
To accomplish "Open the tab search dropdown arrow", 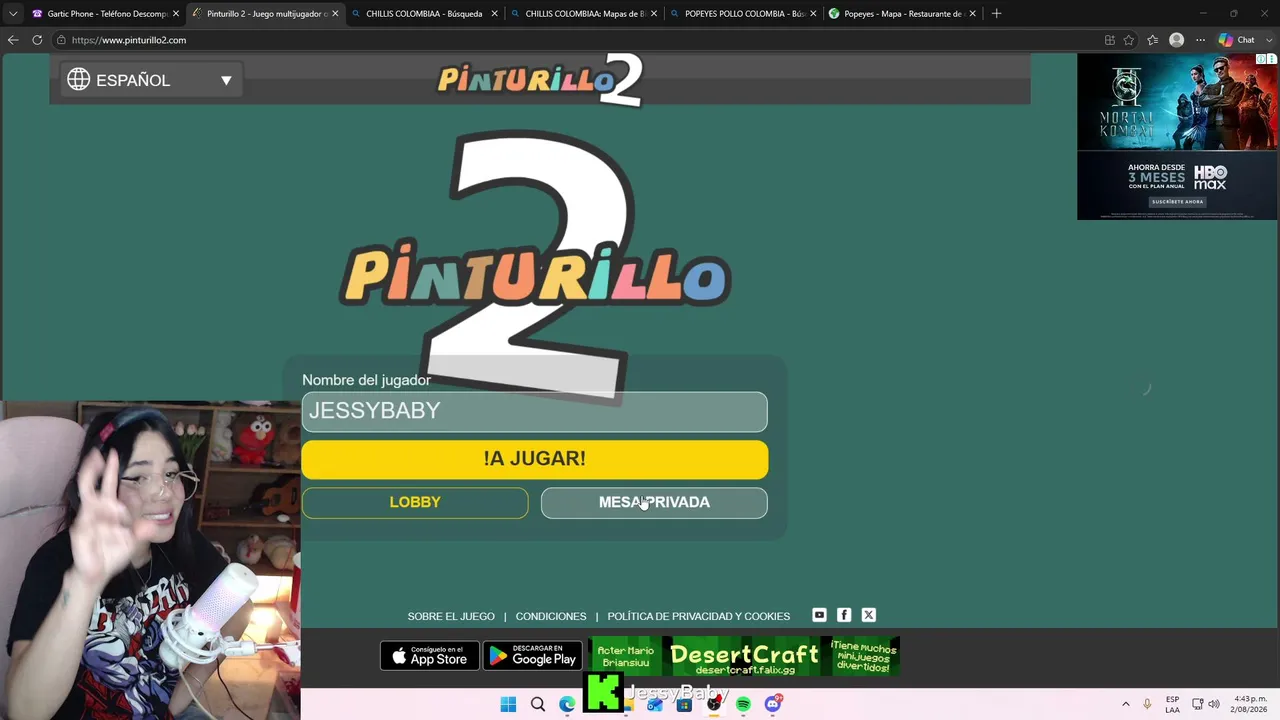I will [13, 14].
